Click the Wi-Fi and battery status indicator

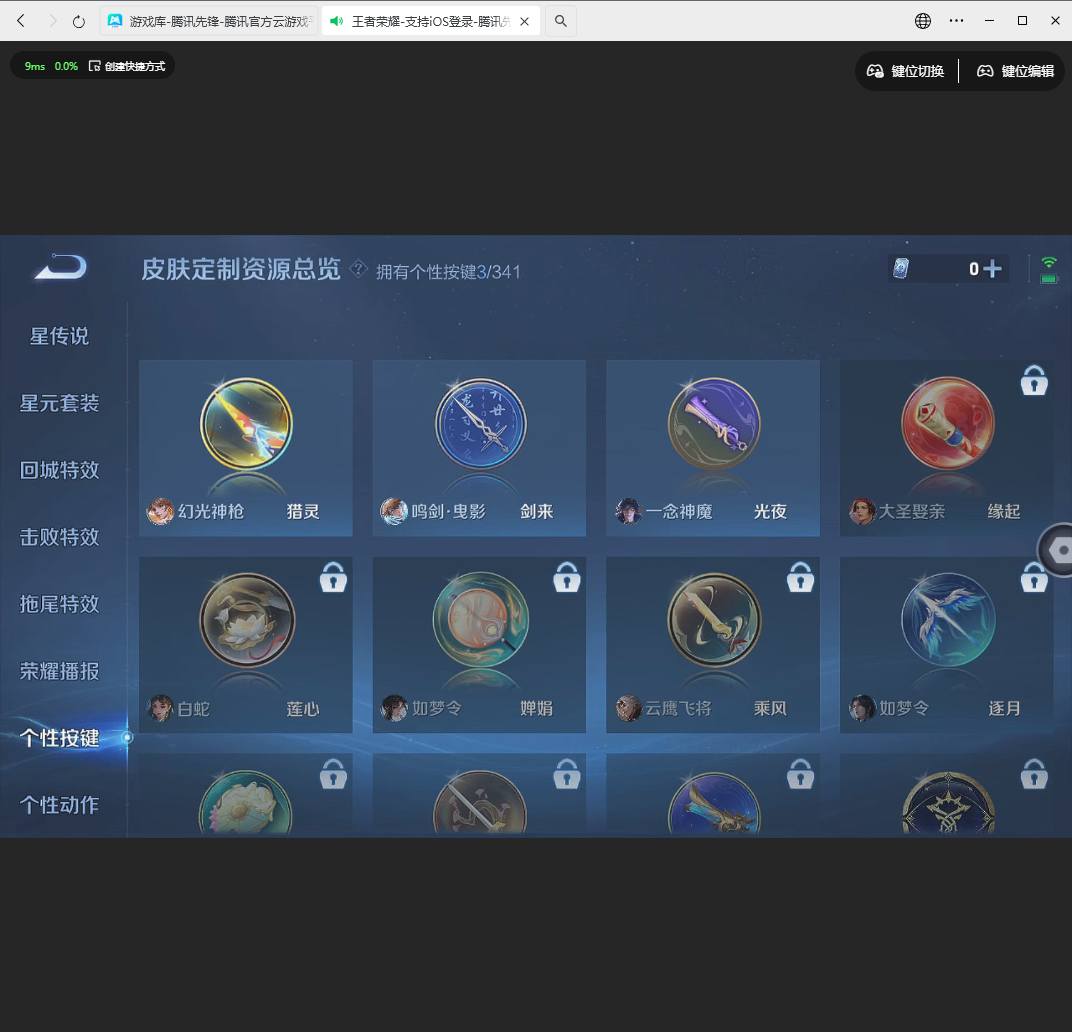pyautogui.click(x=1048, y=268)
